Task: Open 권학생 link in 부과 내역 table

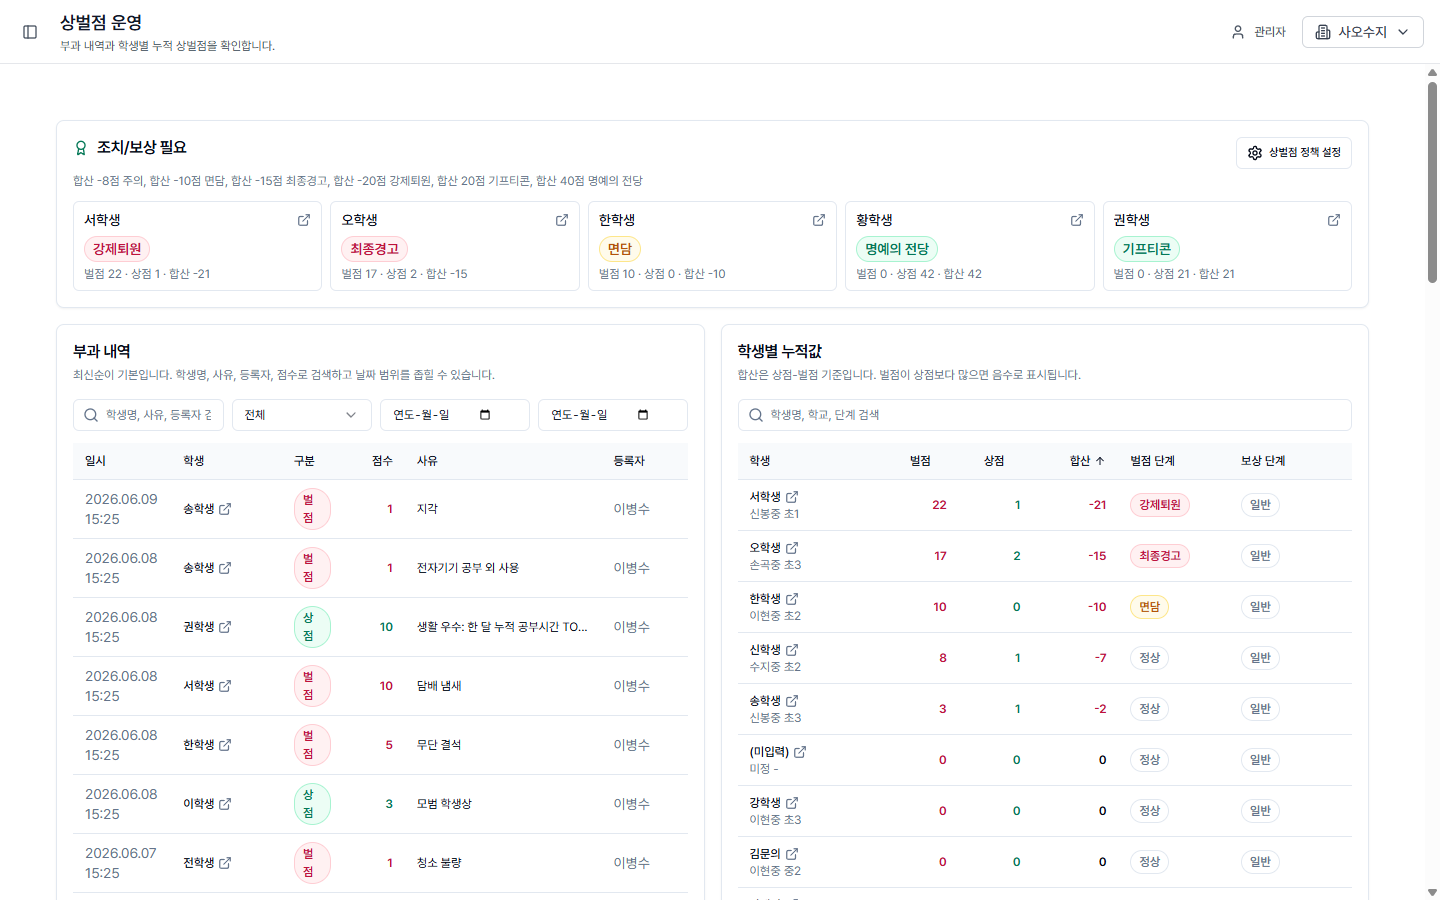Action: click(207, 627)
